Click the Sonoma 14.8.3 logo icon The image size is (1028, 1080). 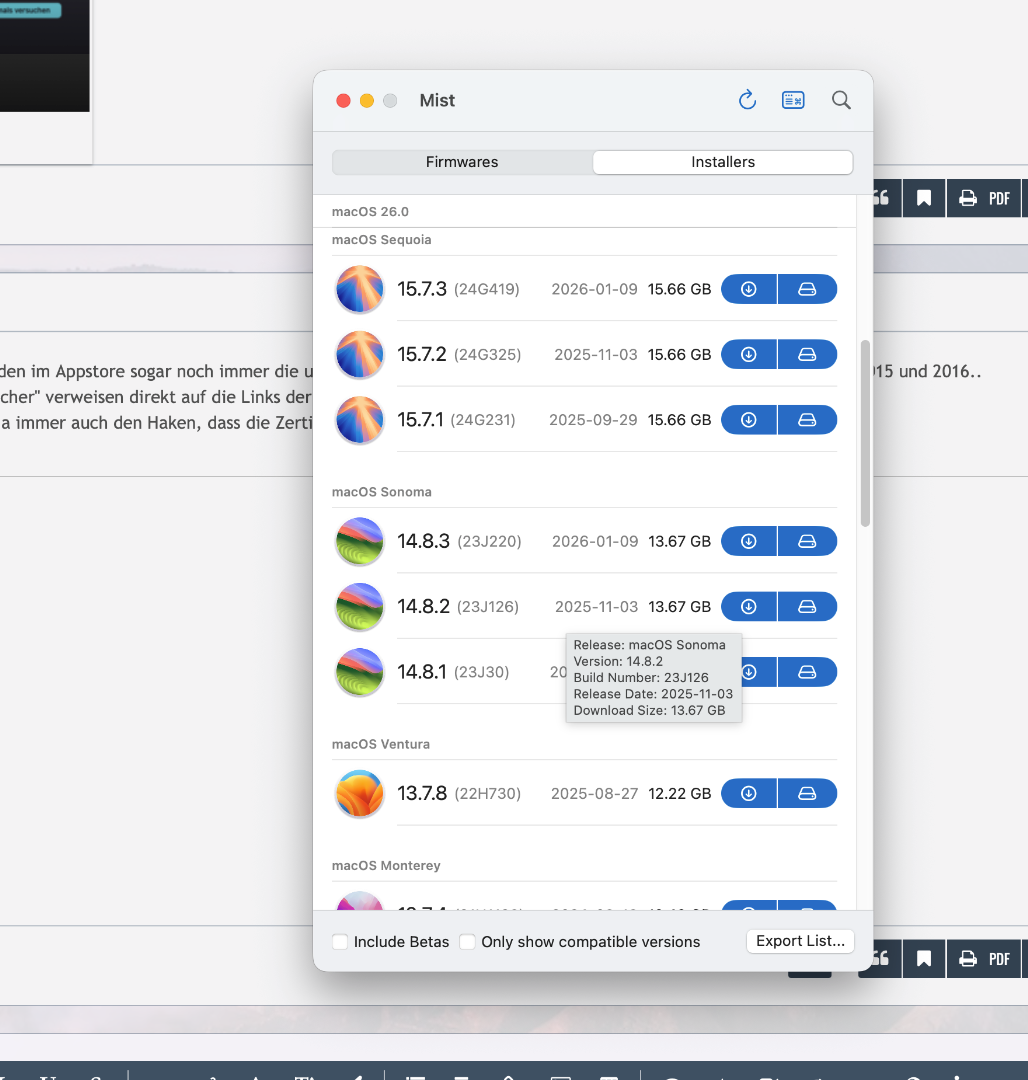coord(359,541)
